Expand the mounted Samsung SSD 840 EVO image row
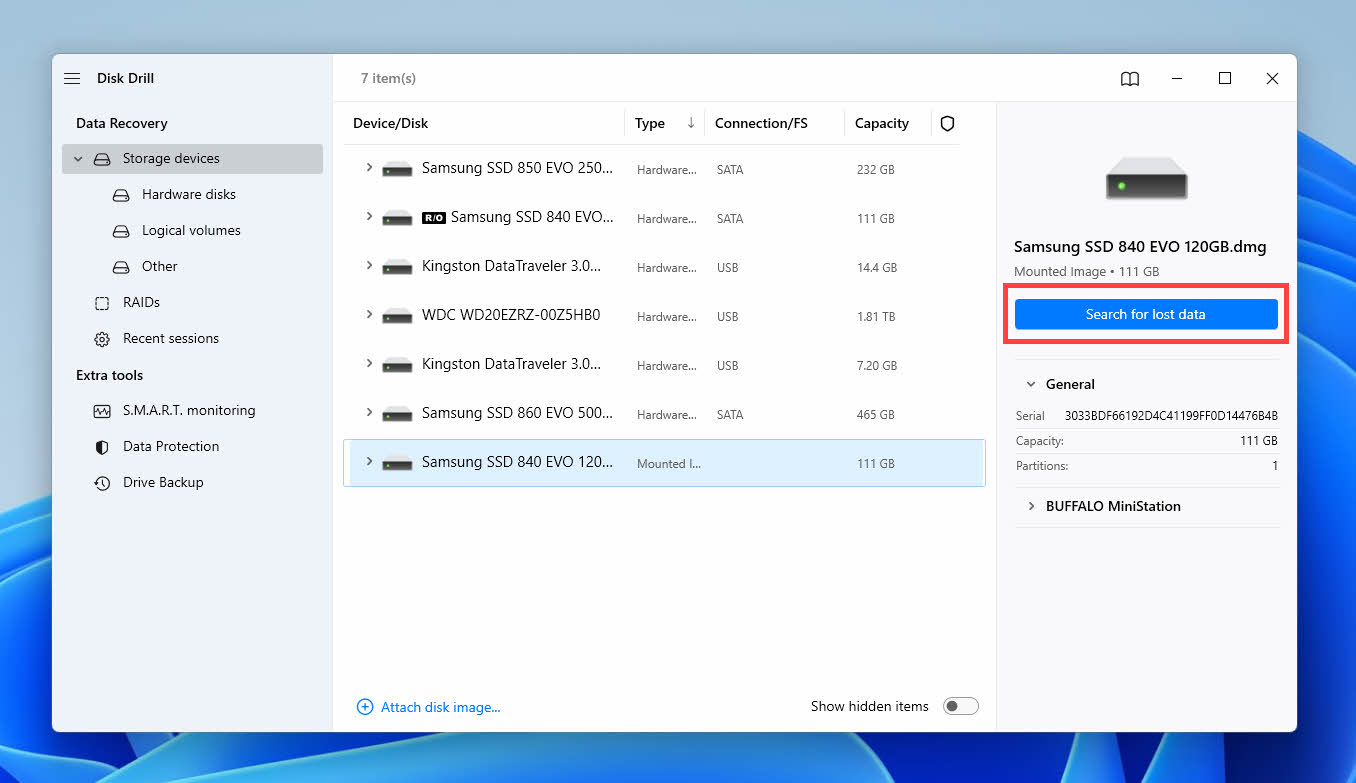Viewport: 1356px width, 783px height. [x=368, y=462]
